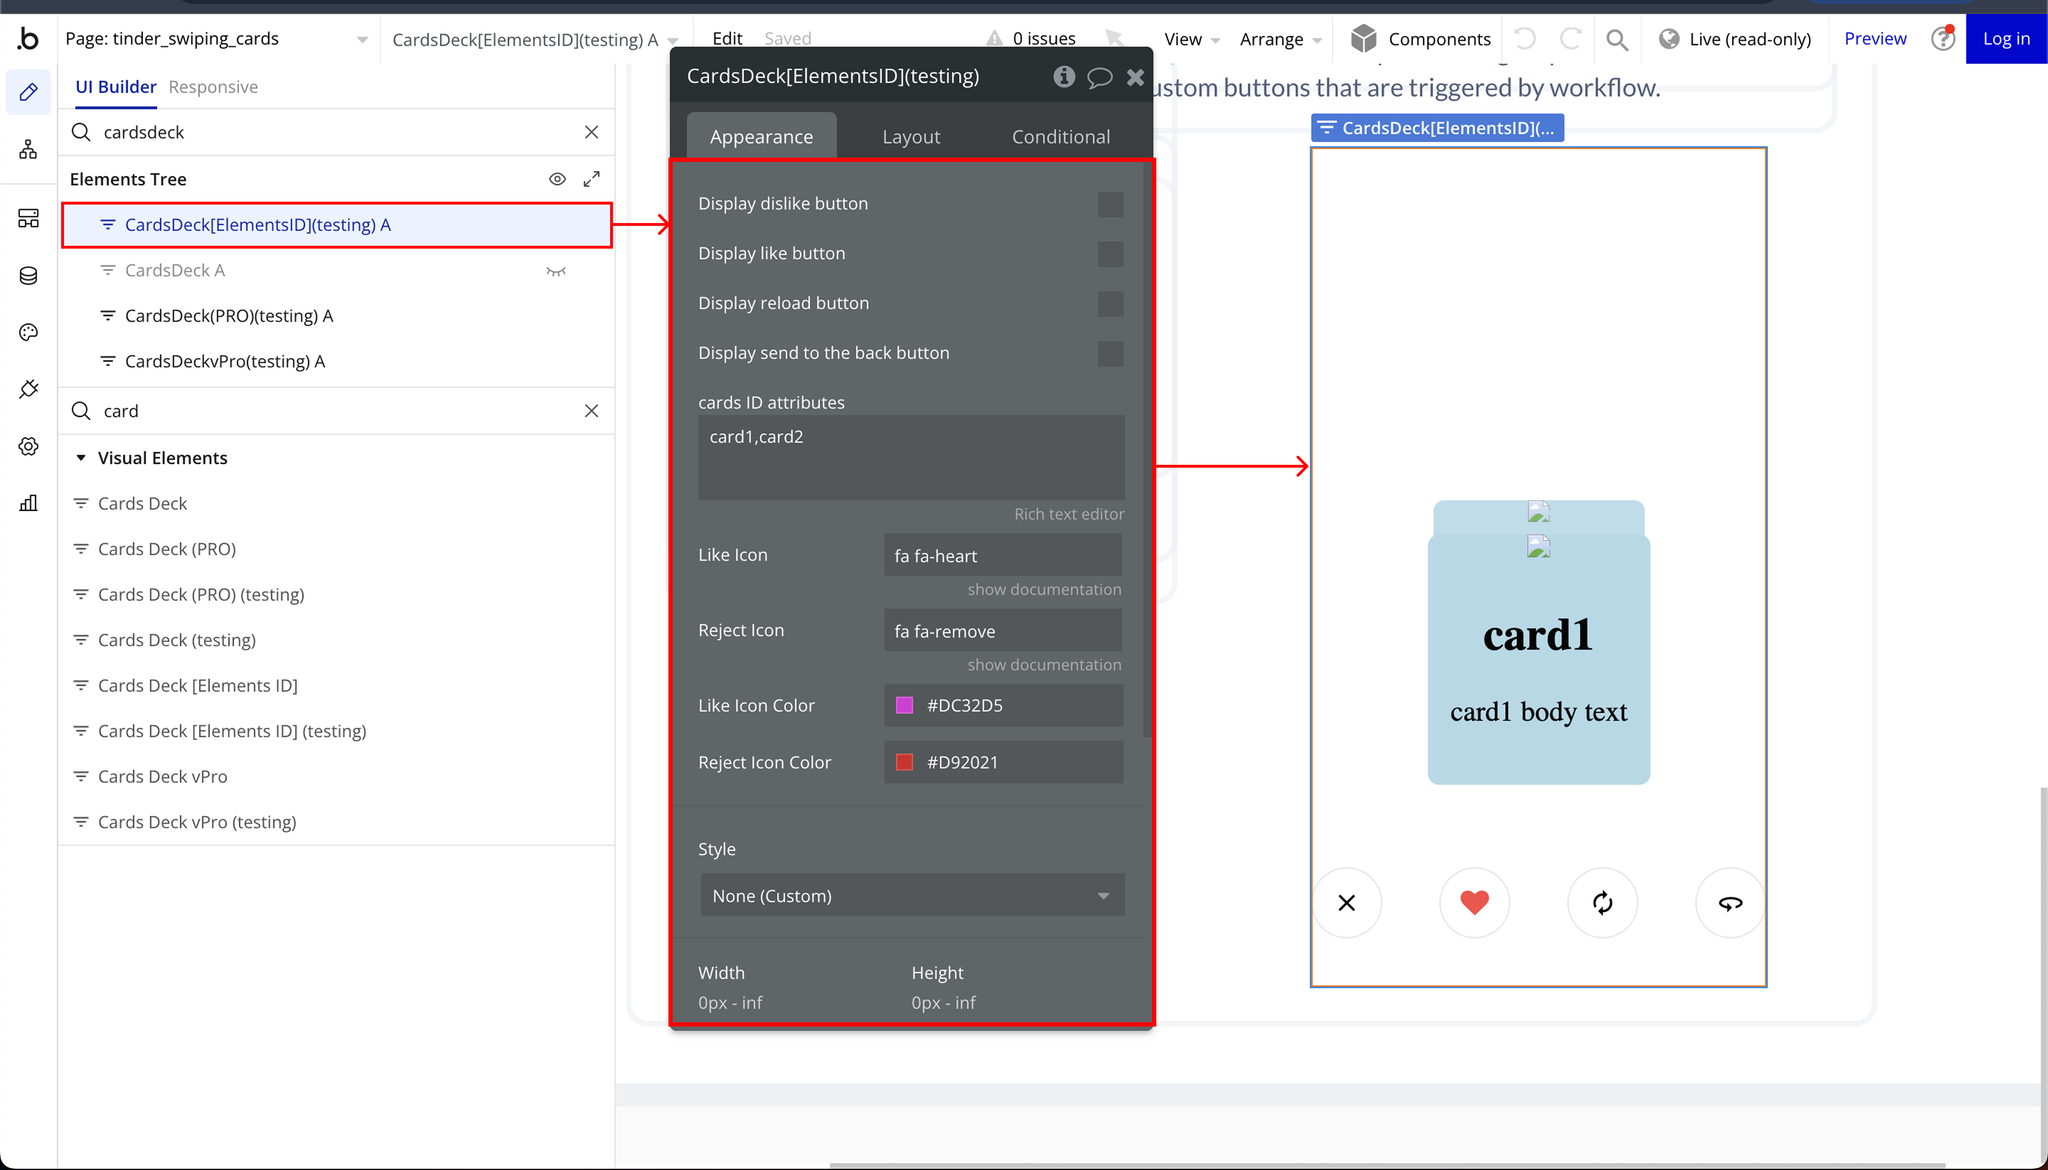The image size is (2048, 1170).
Task: Open the Style None (Custom) dropdown
Action: click(911, 896)
